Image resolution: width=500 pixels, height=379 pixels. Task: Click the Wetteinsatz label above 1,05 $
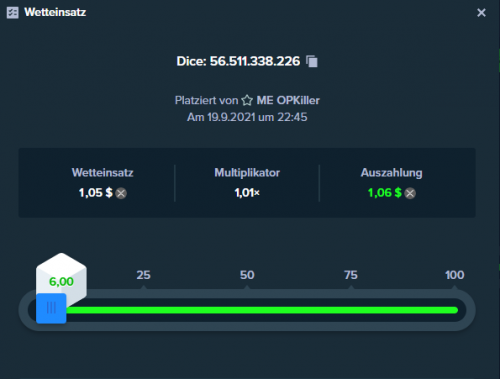(x=103, y=173)
